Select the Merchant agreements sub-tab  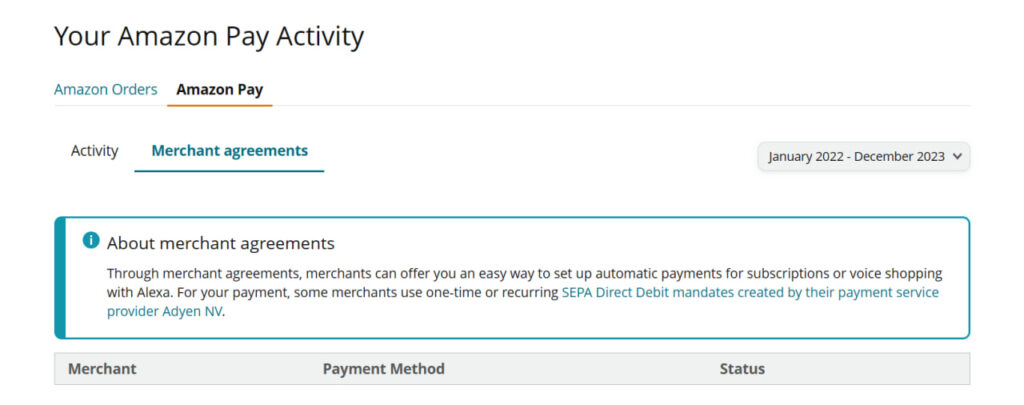tap(229, 151)
